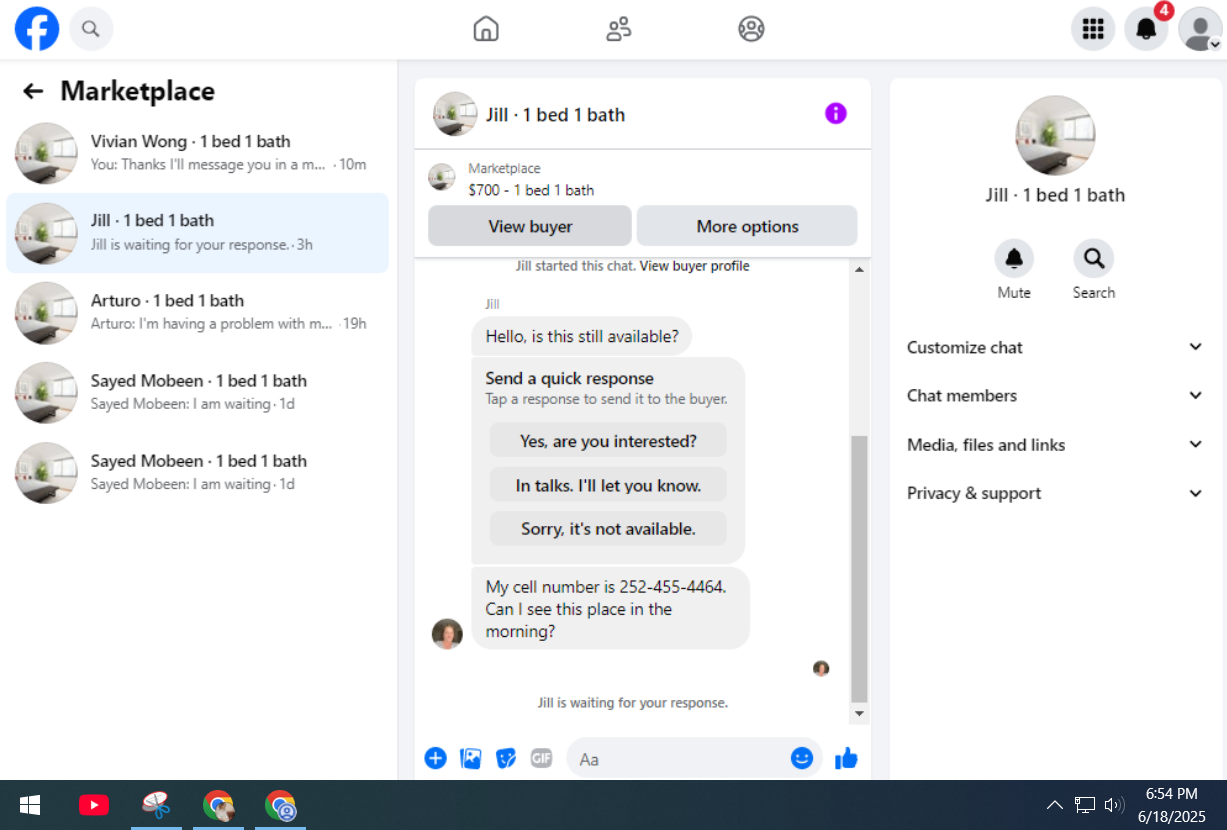
Task: Open the Arturo conversation
Action: 197,313
